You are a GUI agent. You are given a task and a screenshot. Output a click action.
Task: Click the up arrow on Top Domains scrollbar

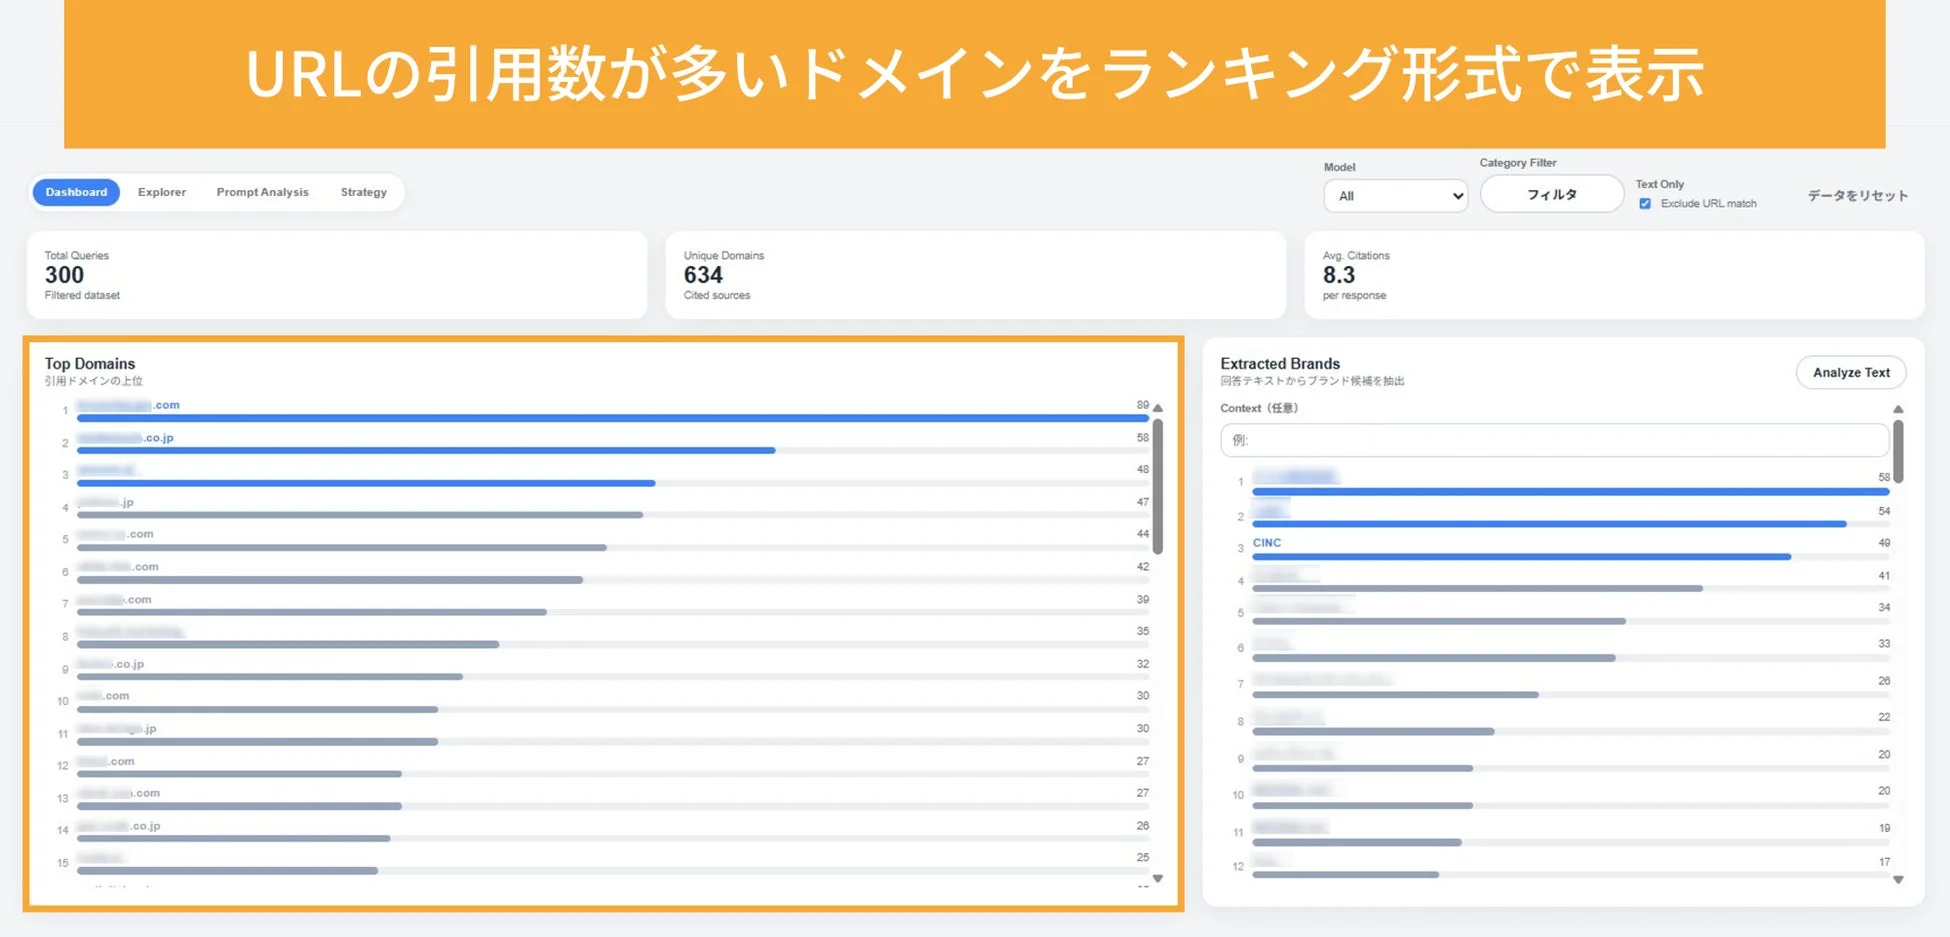[1158, 408]
